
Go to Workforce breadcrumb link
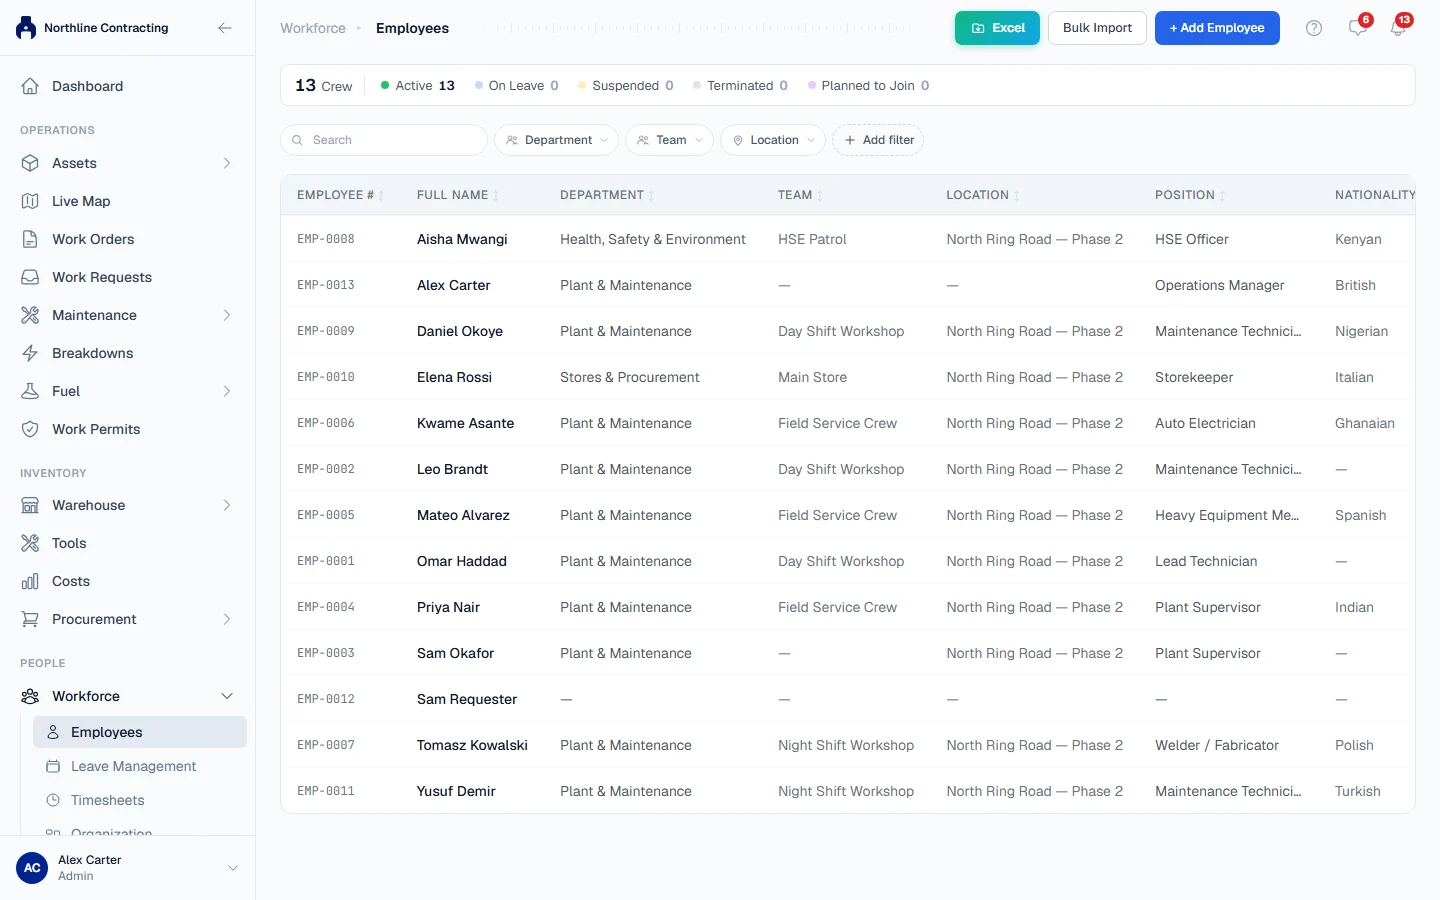pos(313,28)
